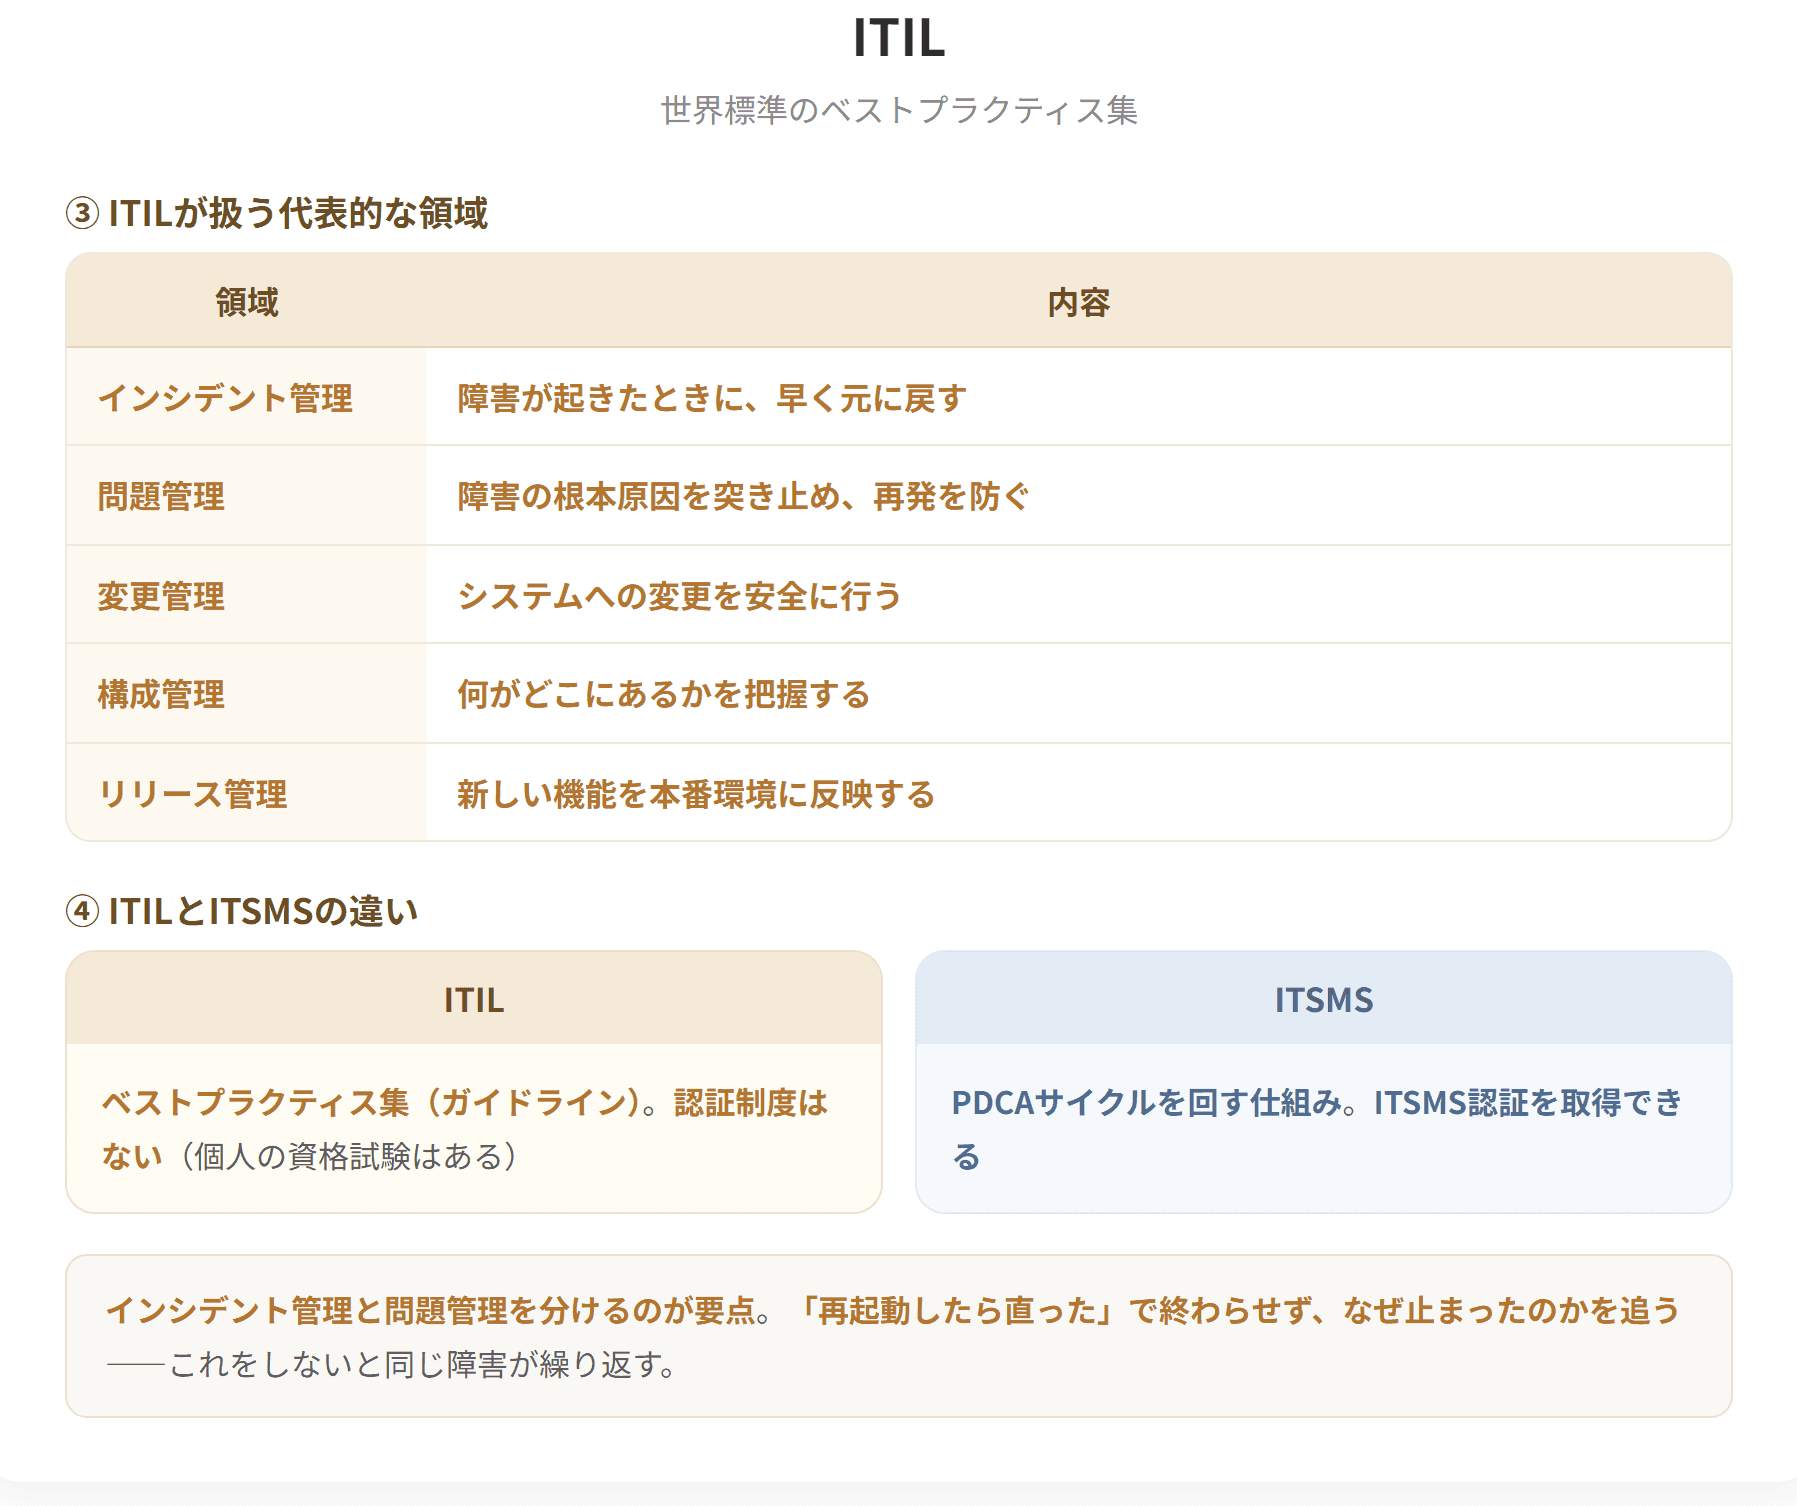Click description 新しい機能を本番環境に反映する
The width and height of the screenshot is (1797, 1506).
point(696,794)
